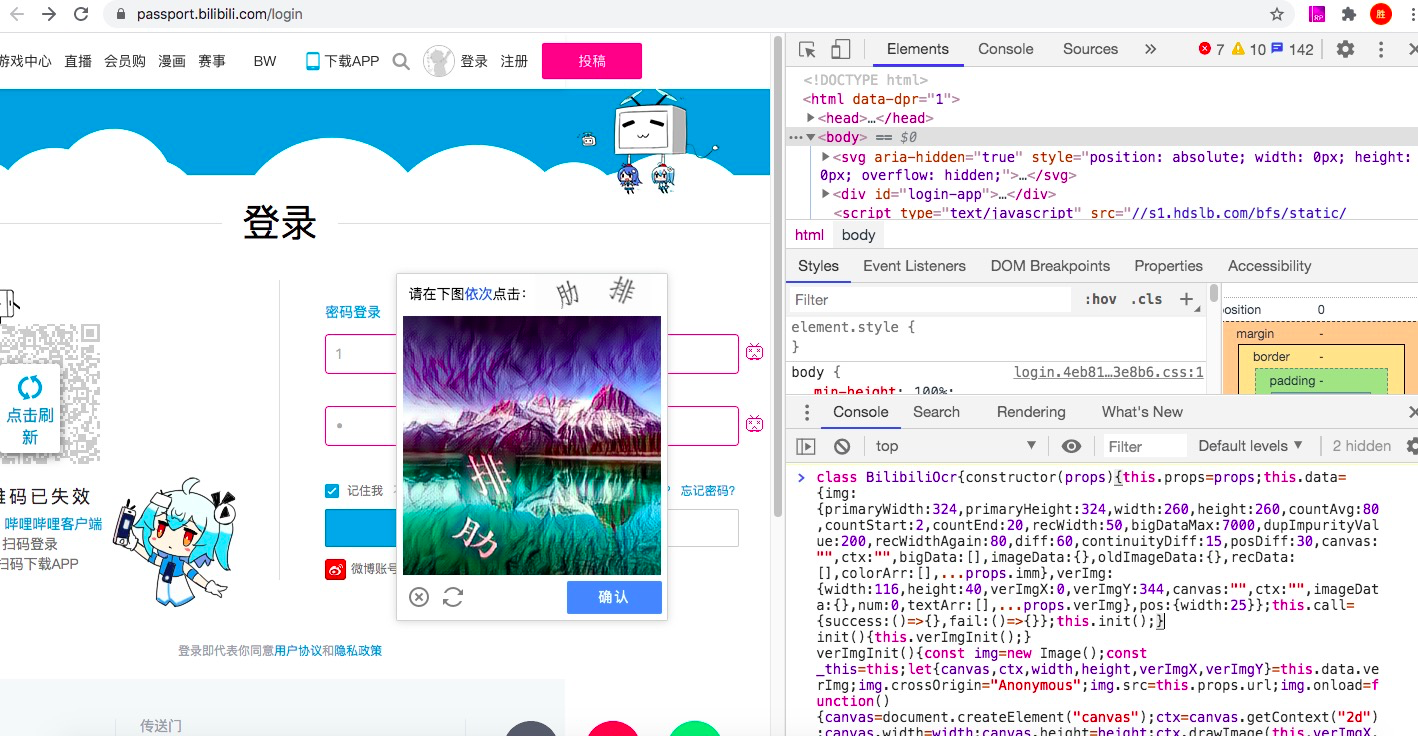Open DevTools settings gear

pos(1346,49)
